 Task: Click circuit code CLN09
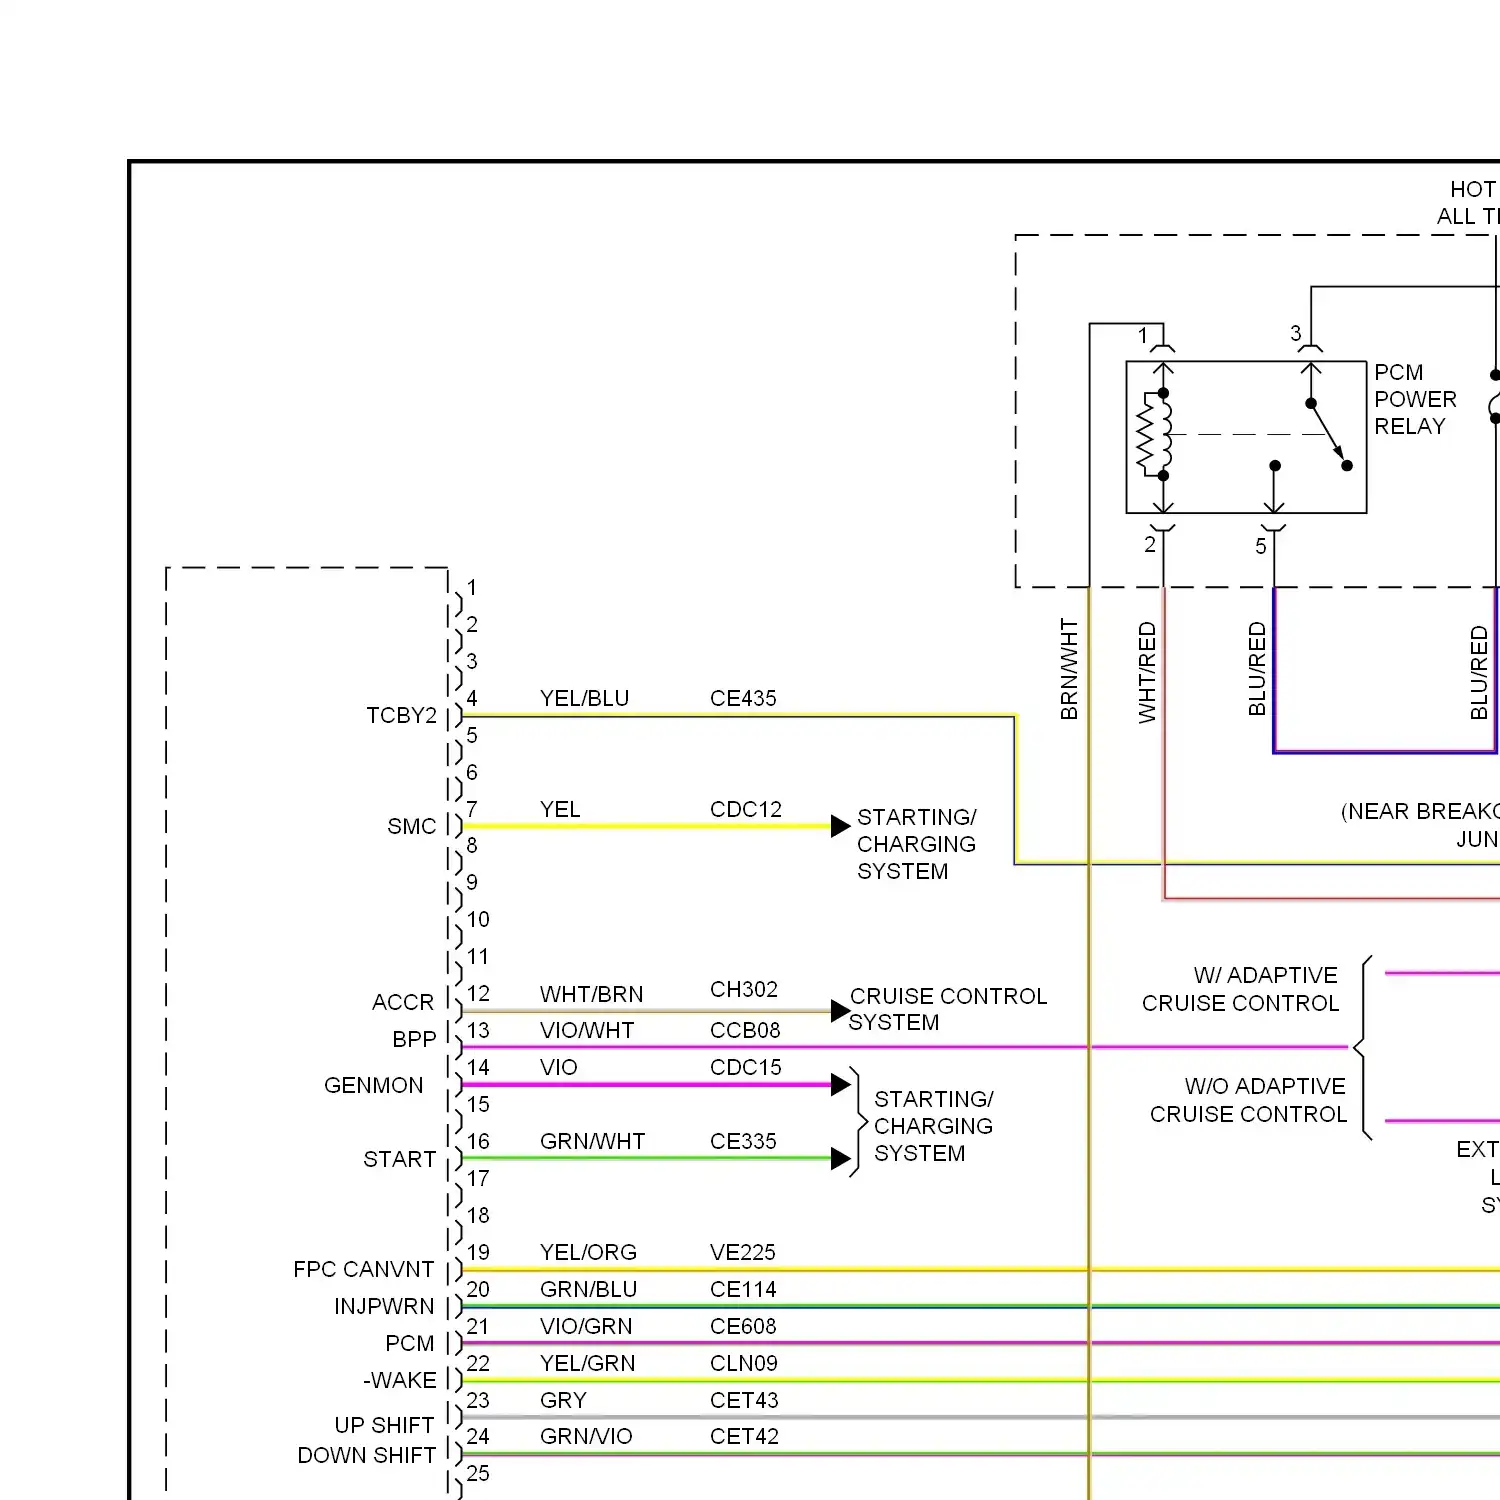(744, 1363)
